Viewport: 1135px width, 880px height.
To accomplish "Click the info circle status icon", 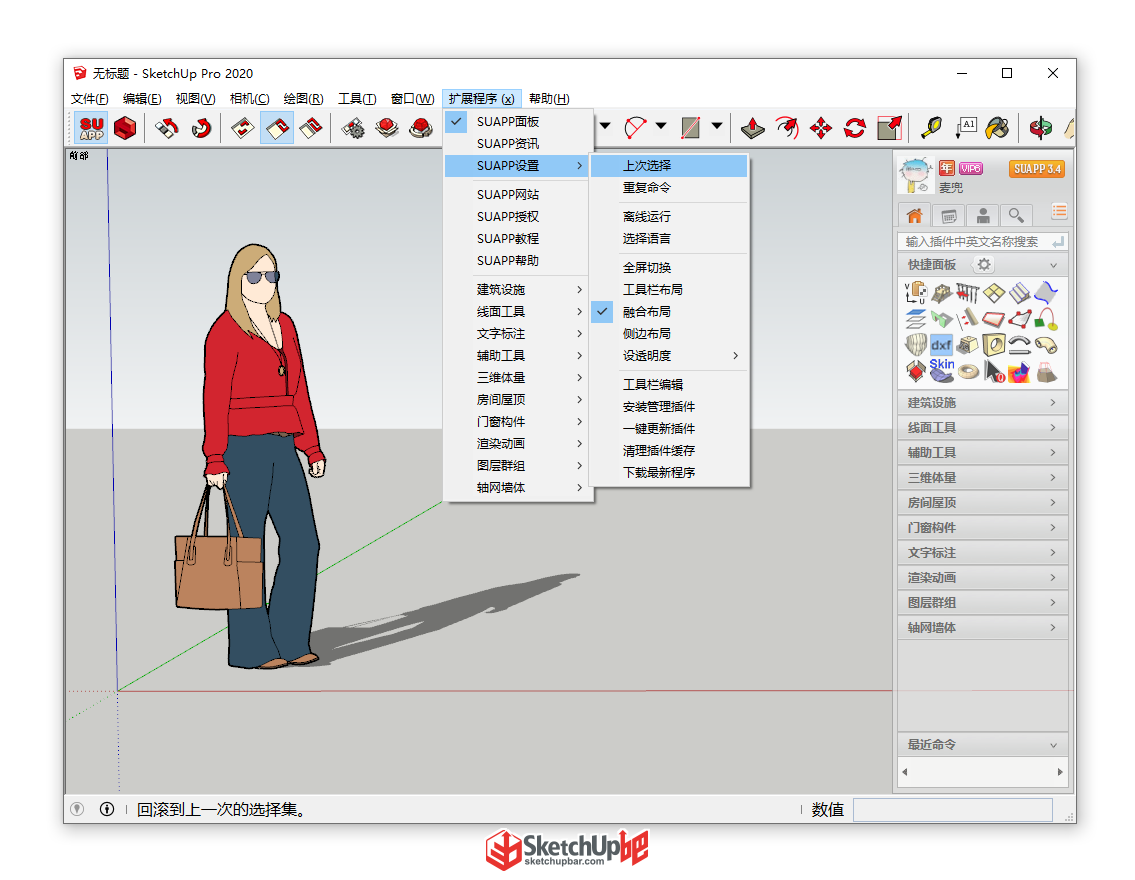I will click(x=106, y=809).
